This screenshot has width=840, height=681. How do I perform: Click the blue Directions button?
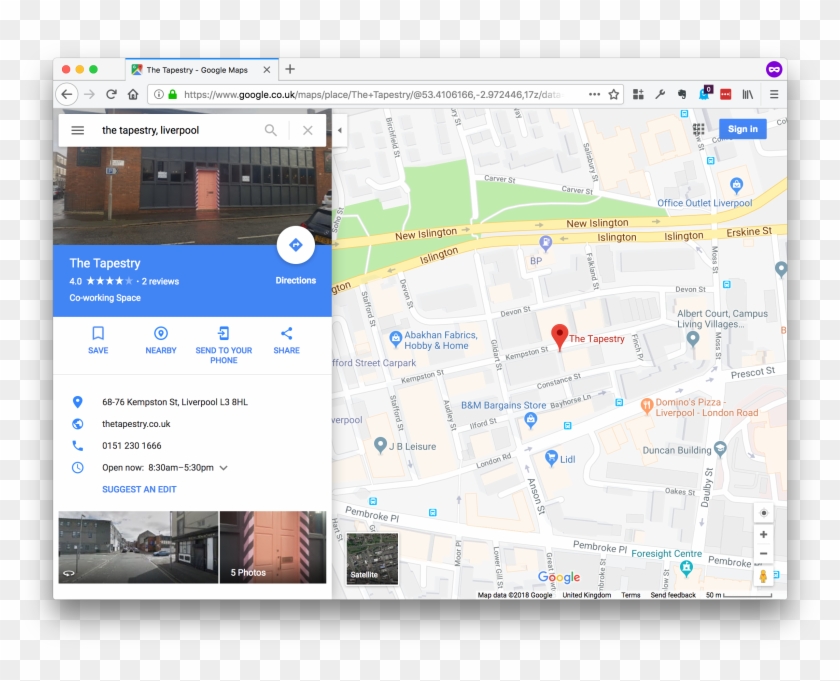pos(295,246)
